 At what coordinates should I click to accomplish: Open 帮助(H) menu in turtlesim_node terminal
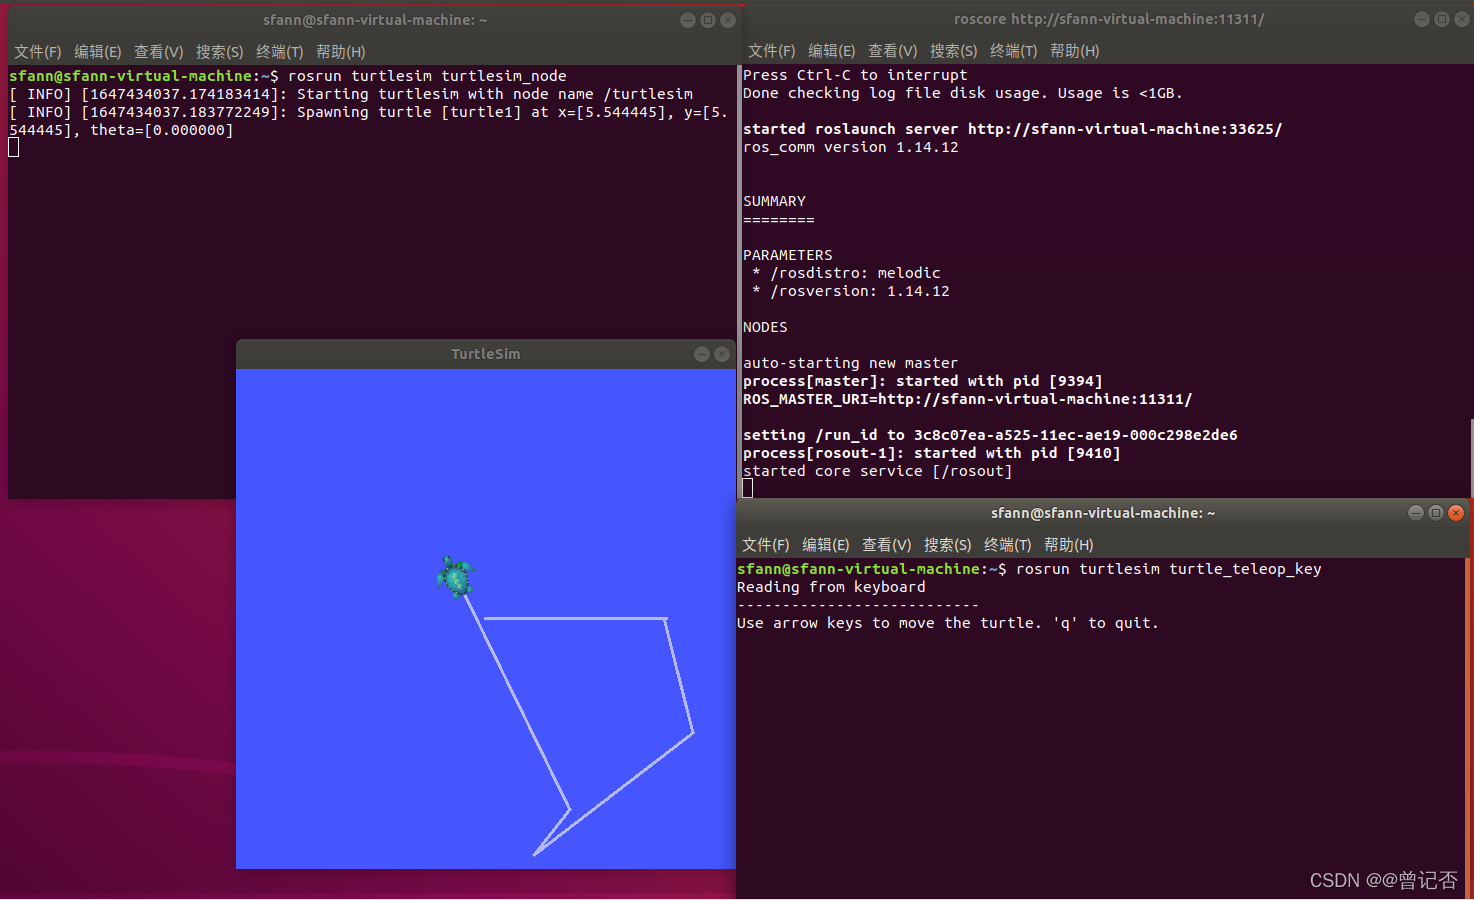pos(341,51)
